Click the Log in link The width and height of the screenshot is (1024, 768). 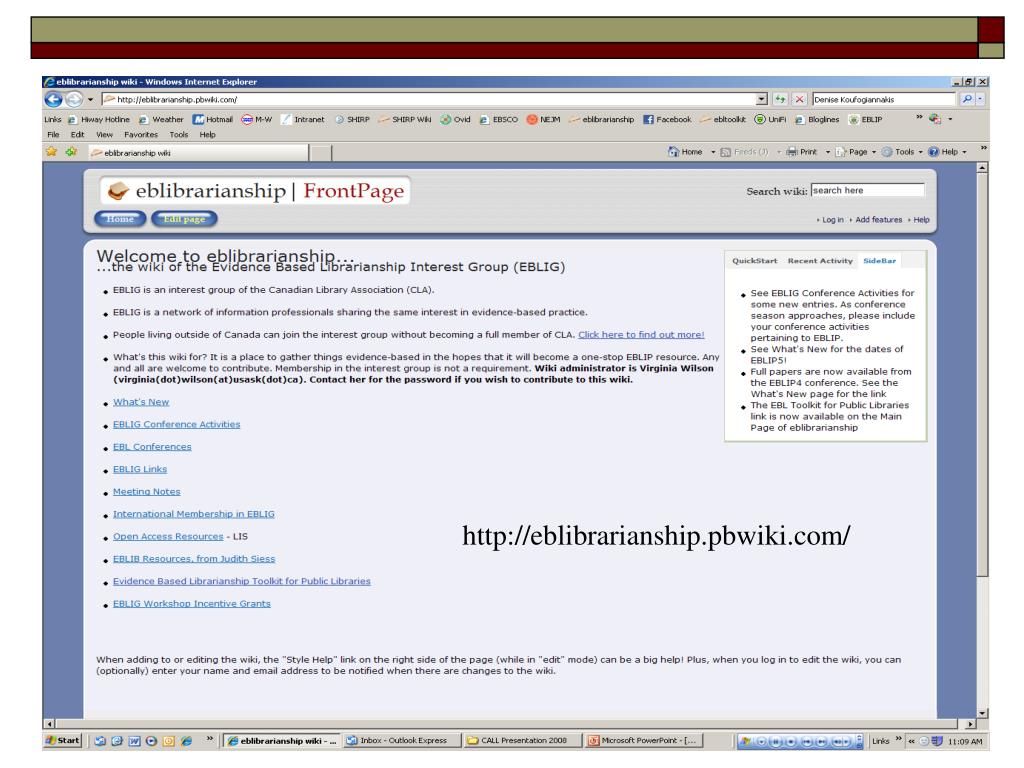(x=832, y=220)
